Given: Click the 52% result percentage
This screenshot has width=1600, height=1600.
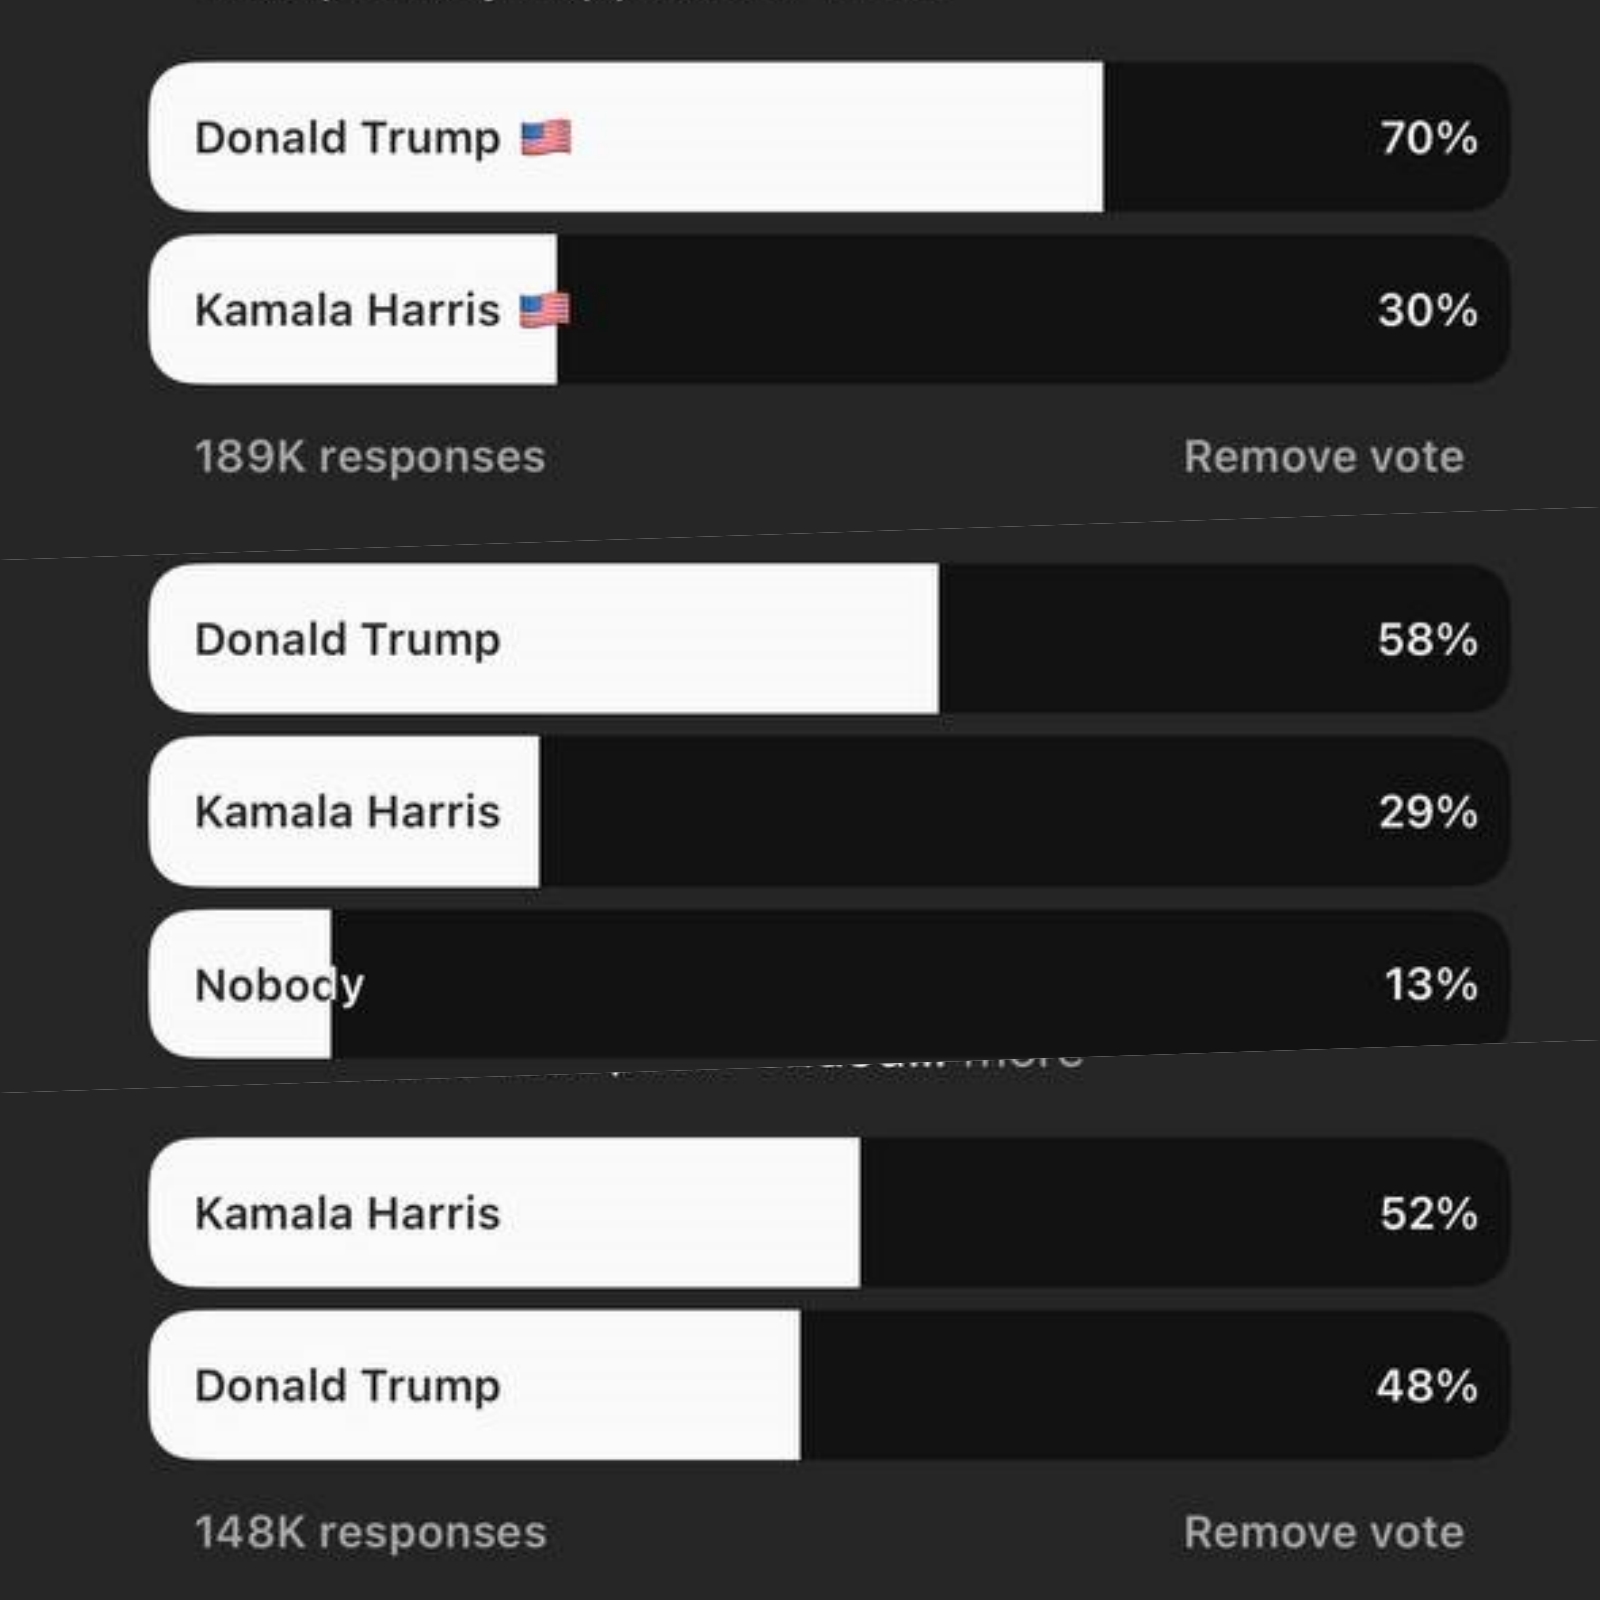Looking at the screenshot, I should point(1429,1214).
